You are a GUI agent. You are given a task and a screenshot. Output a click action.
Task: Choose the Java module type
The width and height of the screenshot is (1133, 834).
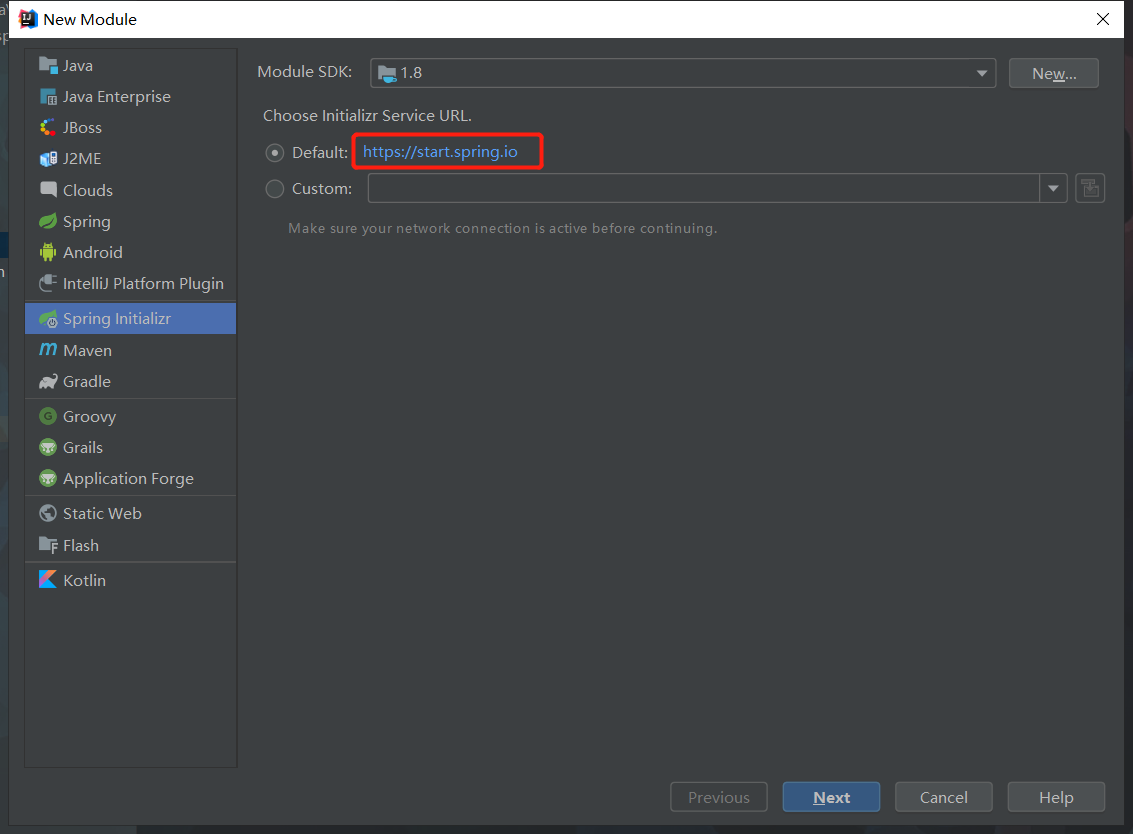click(x=130, y=65)
